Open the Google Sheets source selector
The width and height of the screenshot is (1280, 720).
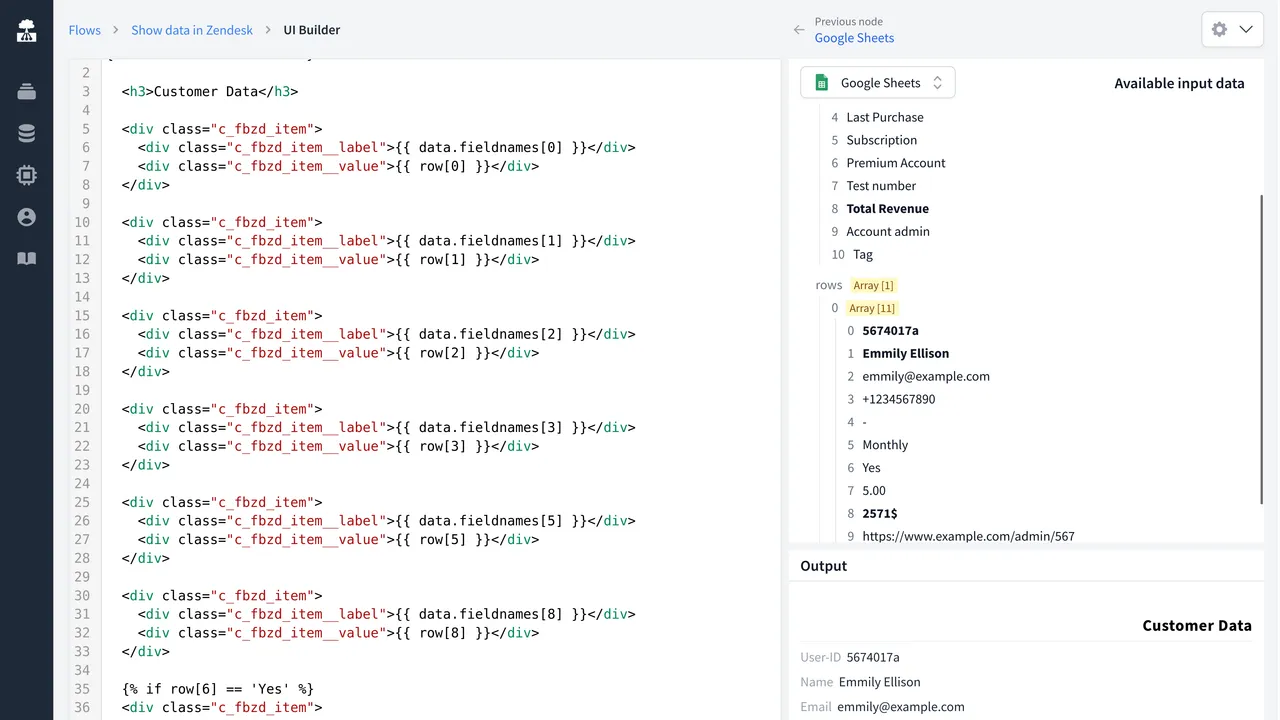878,83
